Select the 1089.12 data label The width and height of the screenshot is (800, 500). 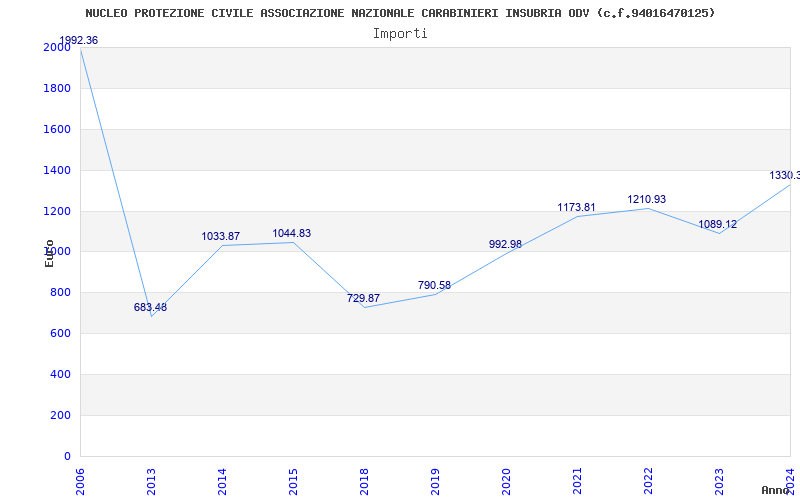pos(717,224)
